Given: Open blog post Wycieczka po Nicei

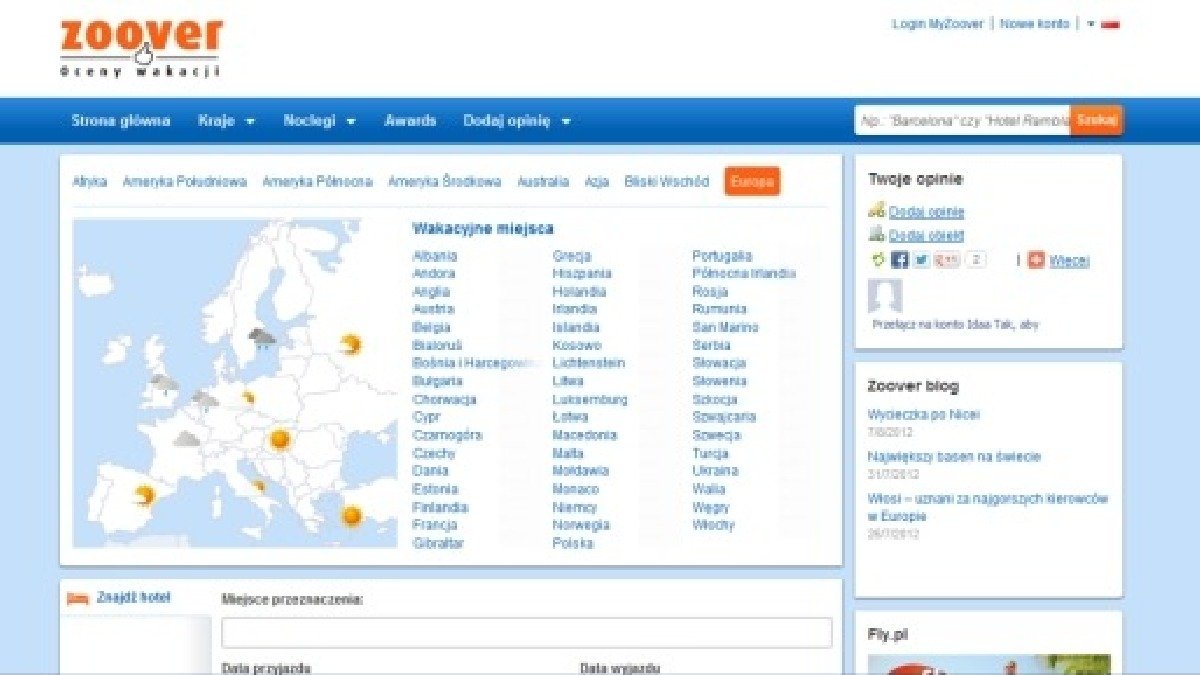Looking at the screenshot, I should (x=924, y=414).
